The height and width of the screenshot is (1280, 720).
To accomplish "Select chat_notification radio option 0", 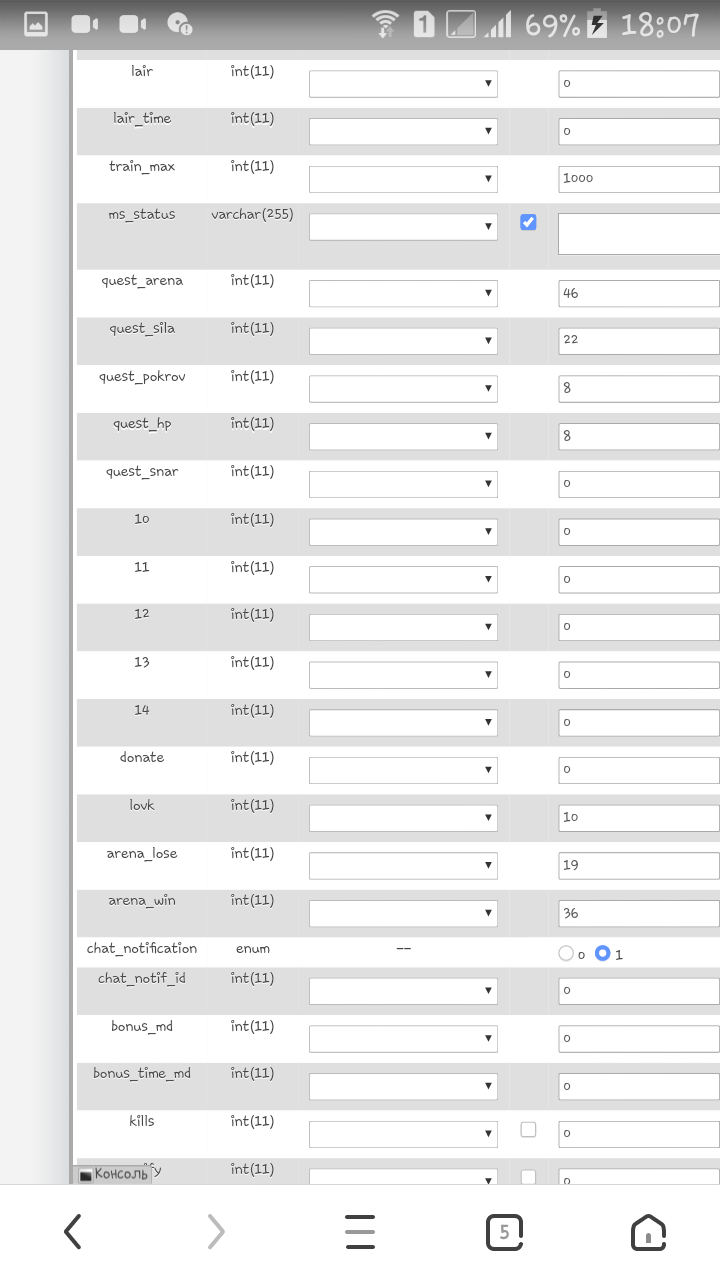I will point(566,954).
